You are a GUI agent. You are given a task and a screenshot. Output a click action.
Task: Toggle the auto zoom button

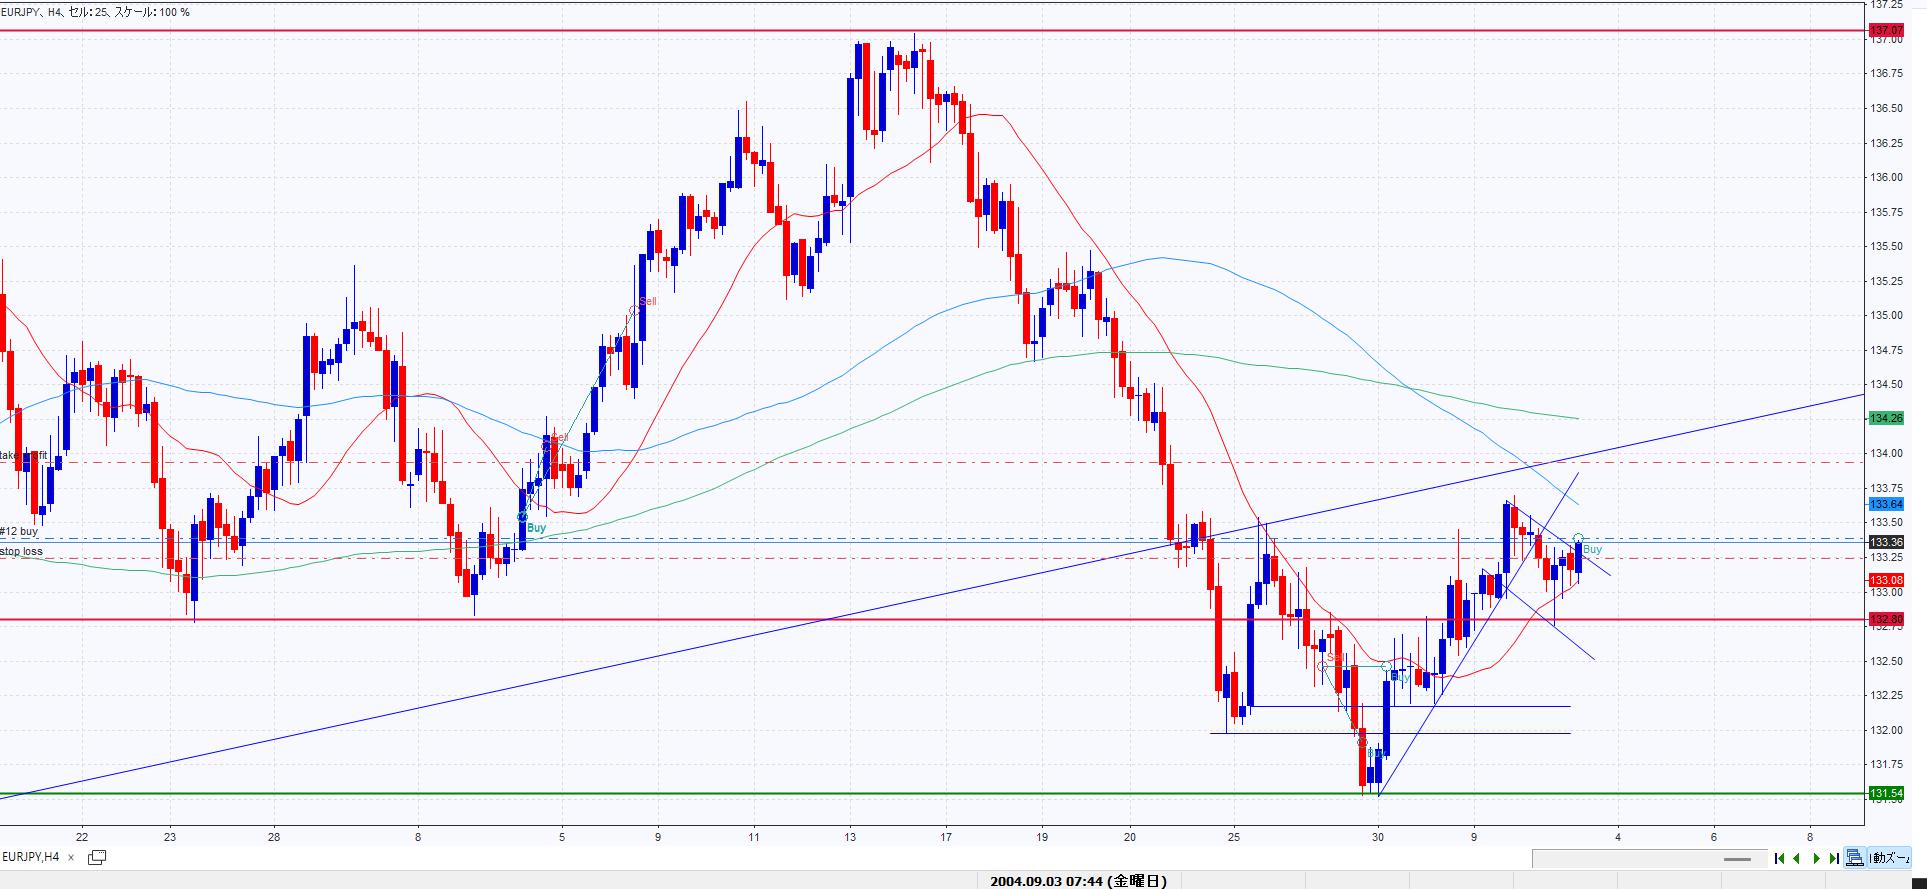1890,858
